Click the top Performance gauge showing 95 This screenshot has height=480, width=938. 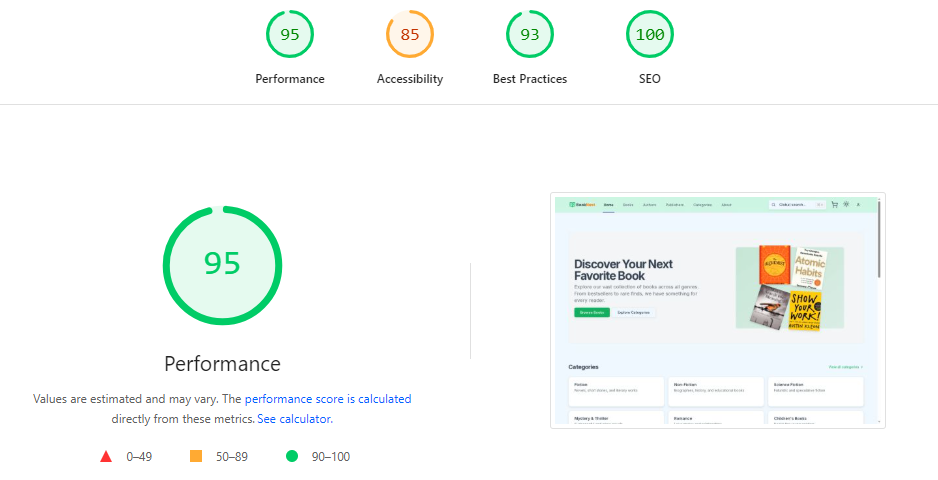click(x=290, y=35)
